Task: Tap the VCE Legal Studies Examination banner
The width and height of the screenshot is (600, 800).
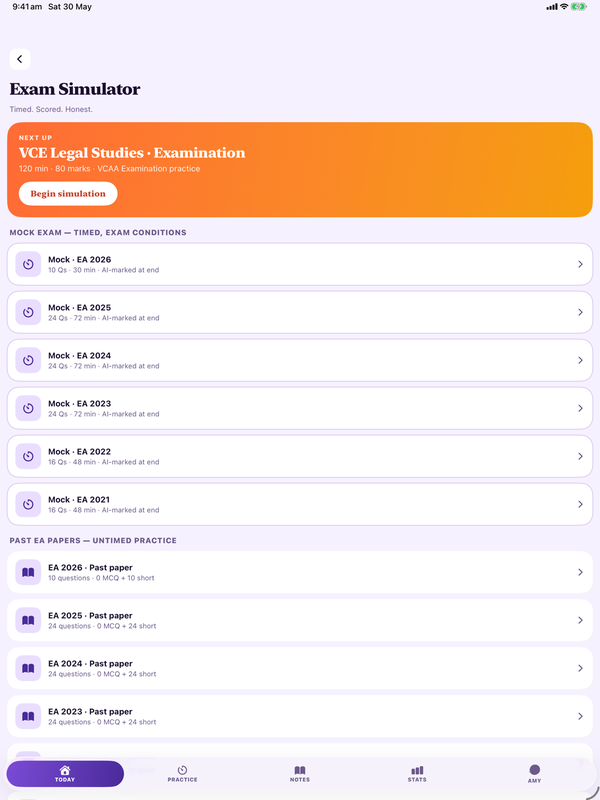Action: pyautogui.click(x=299, y=169)
